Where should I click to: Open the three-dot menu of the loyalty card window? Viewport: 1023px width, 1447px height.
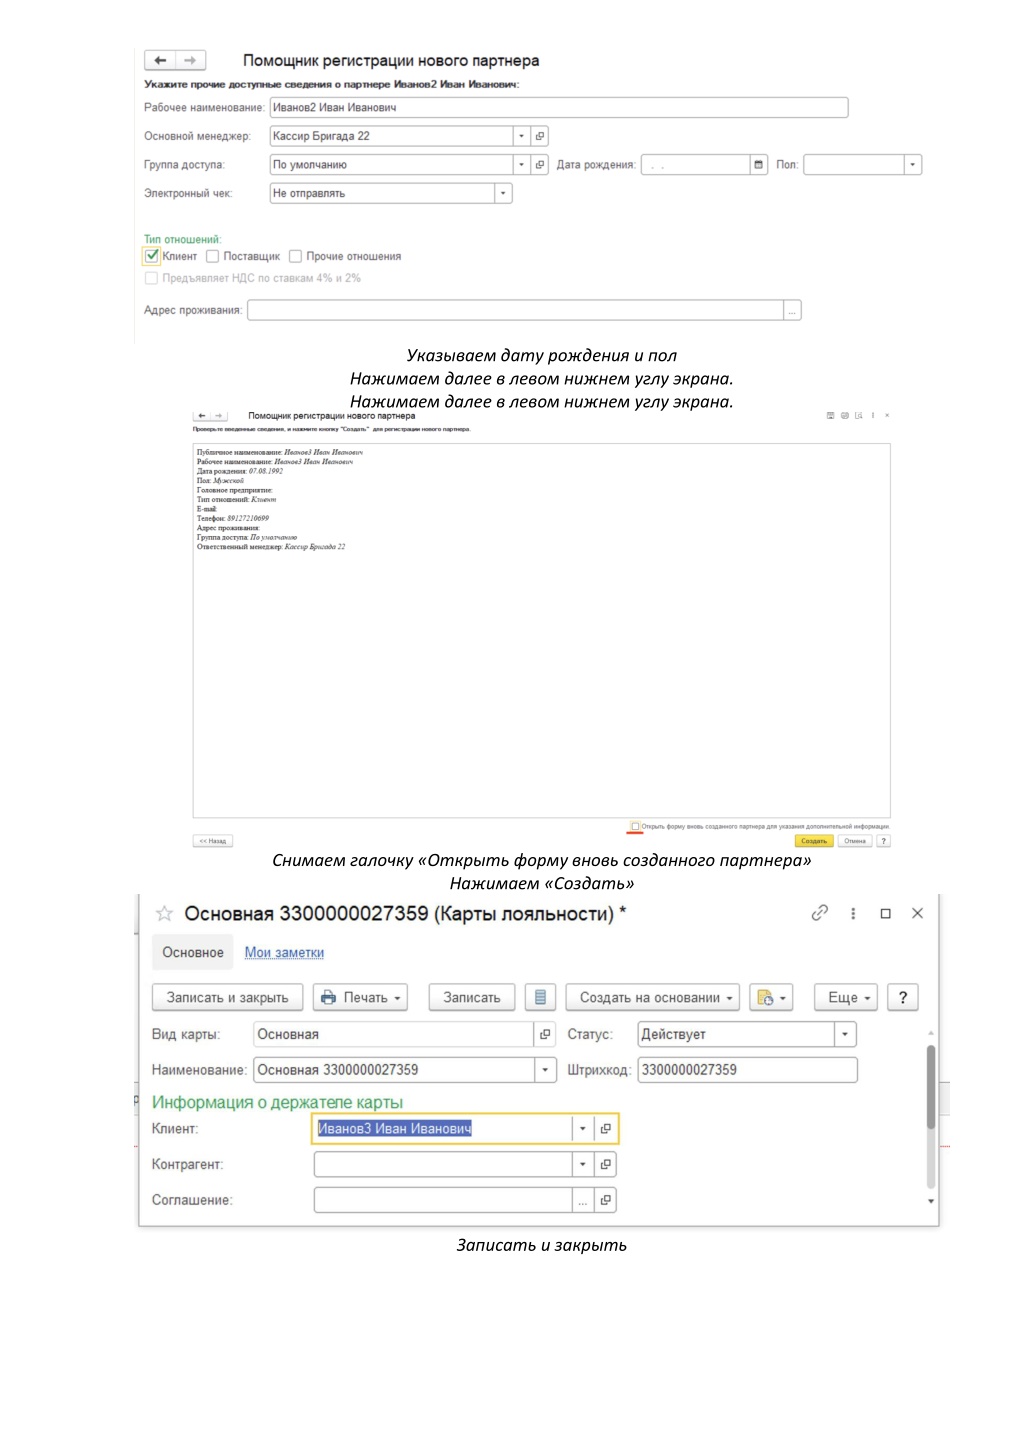click(853, 913)
